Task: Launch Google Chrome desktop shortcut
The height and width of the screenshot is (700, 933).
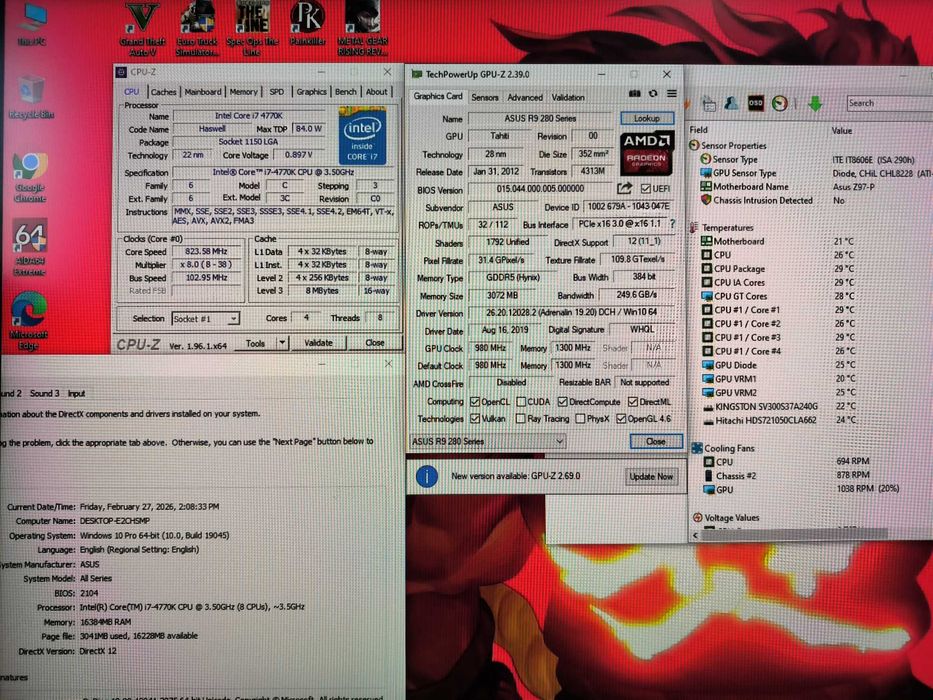Action: 30,177
